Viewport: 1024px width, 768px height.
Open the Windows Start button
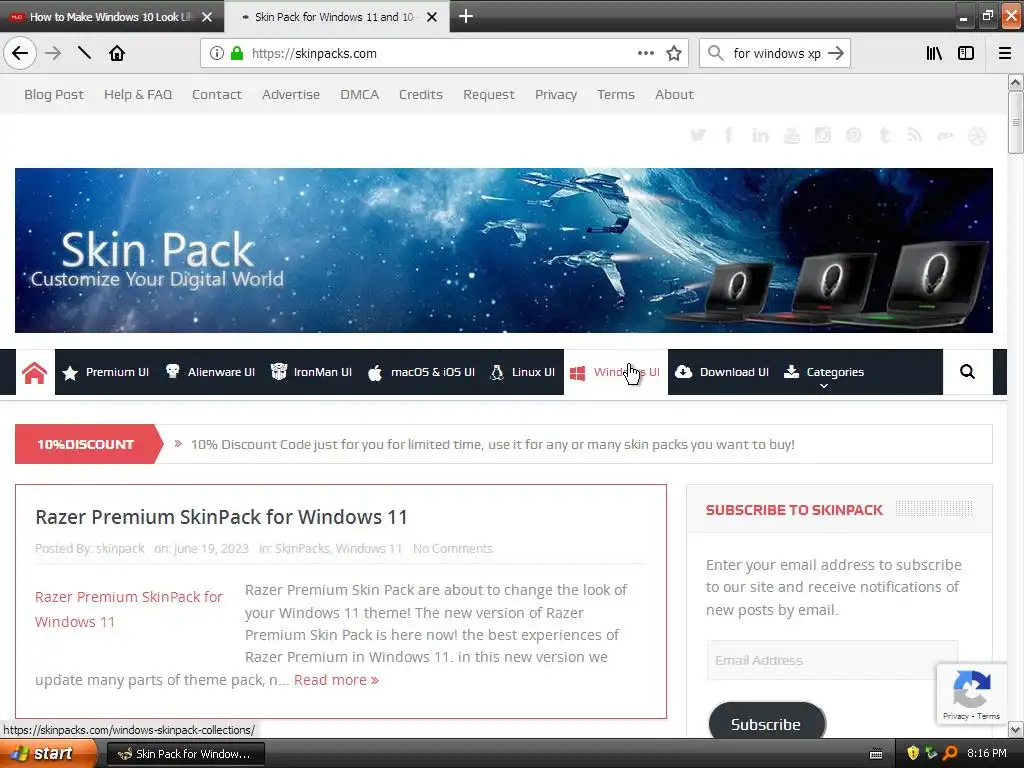click(x=49, y=754)
